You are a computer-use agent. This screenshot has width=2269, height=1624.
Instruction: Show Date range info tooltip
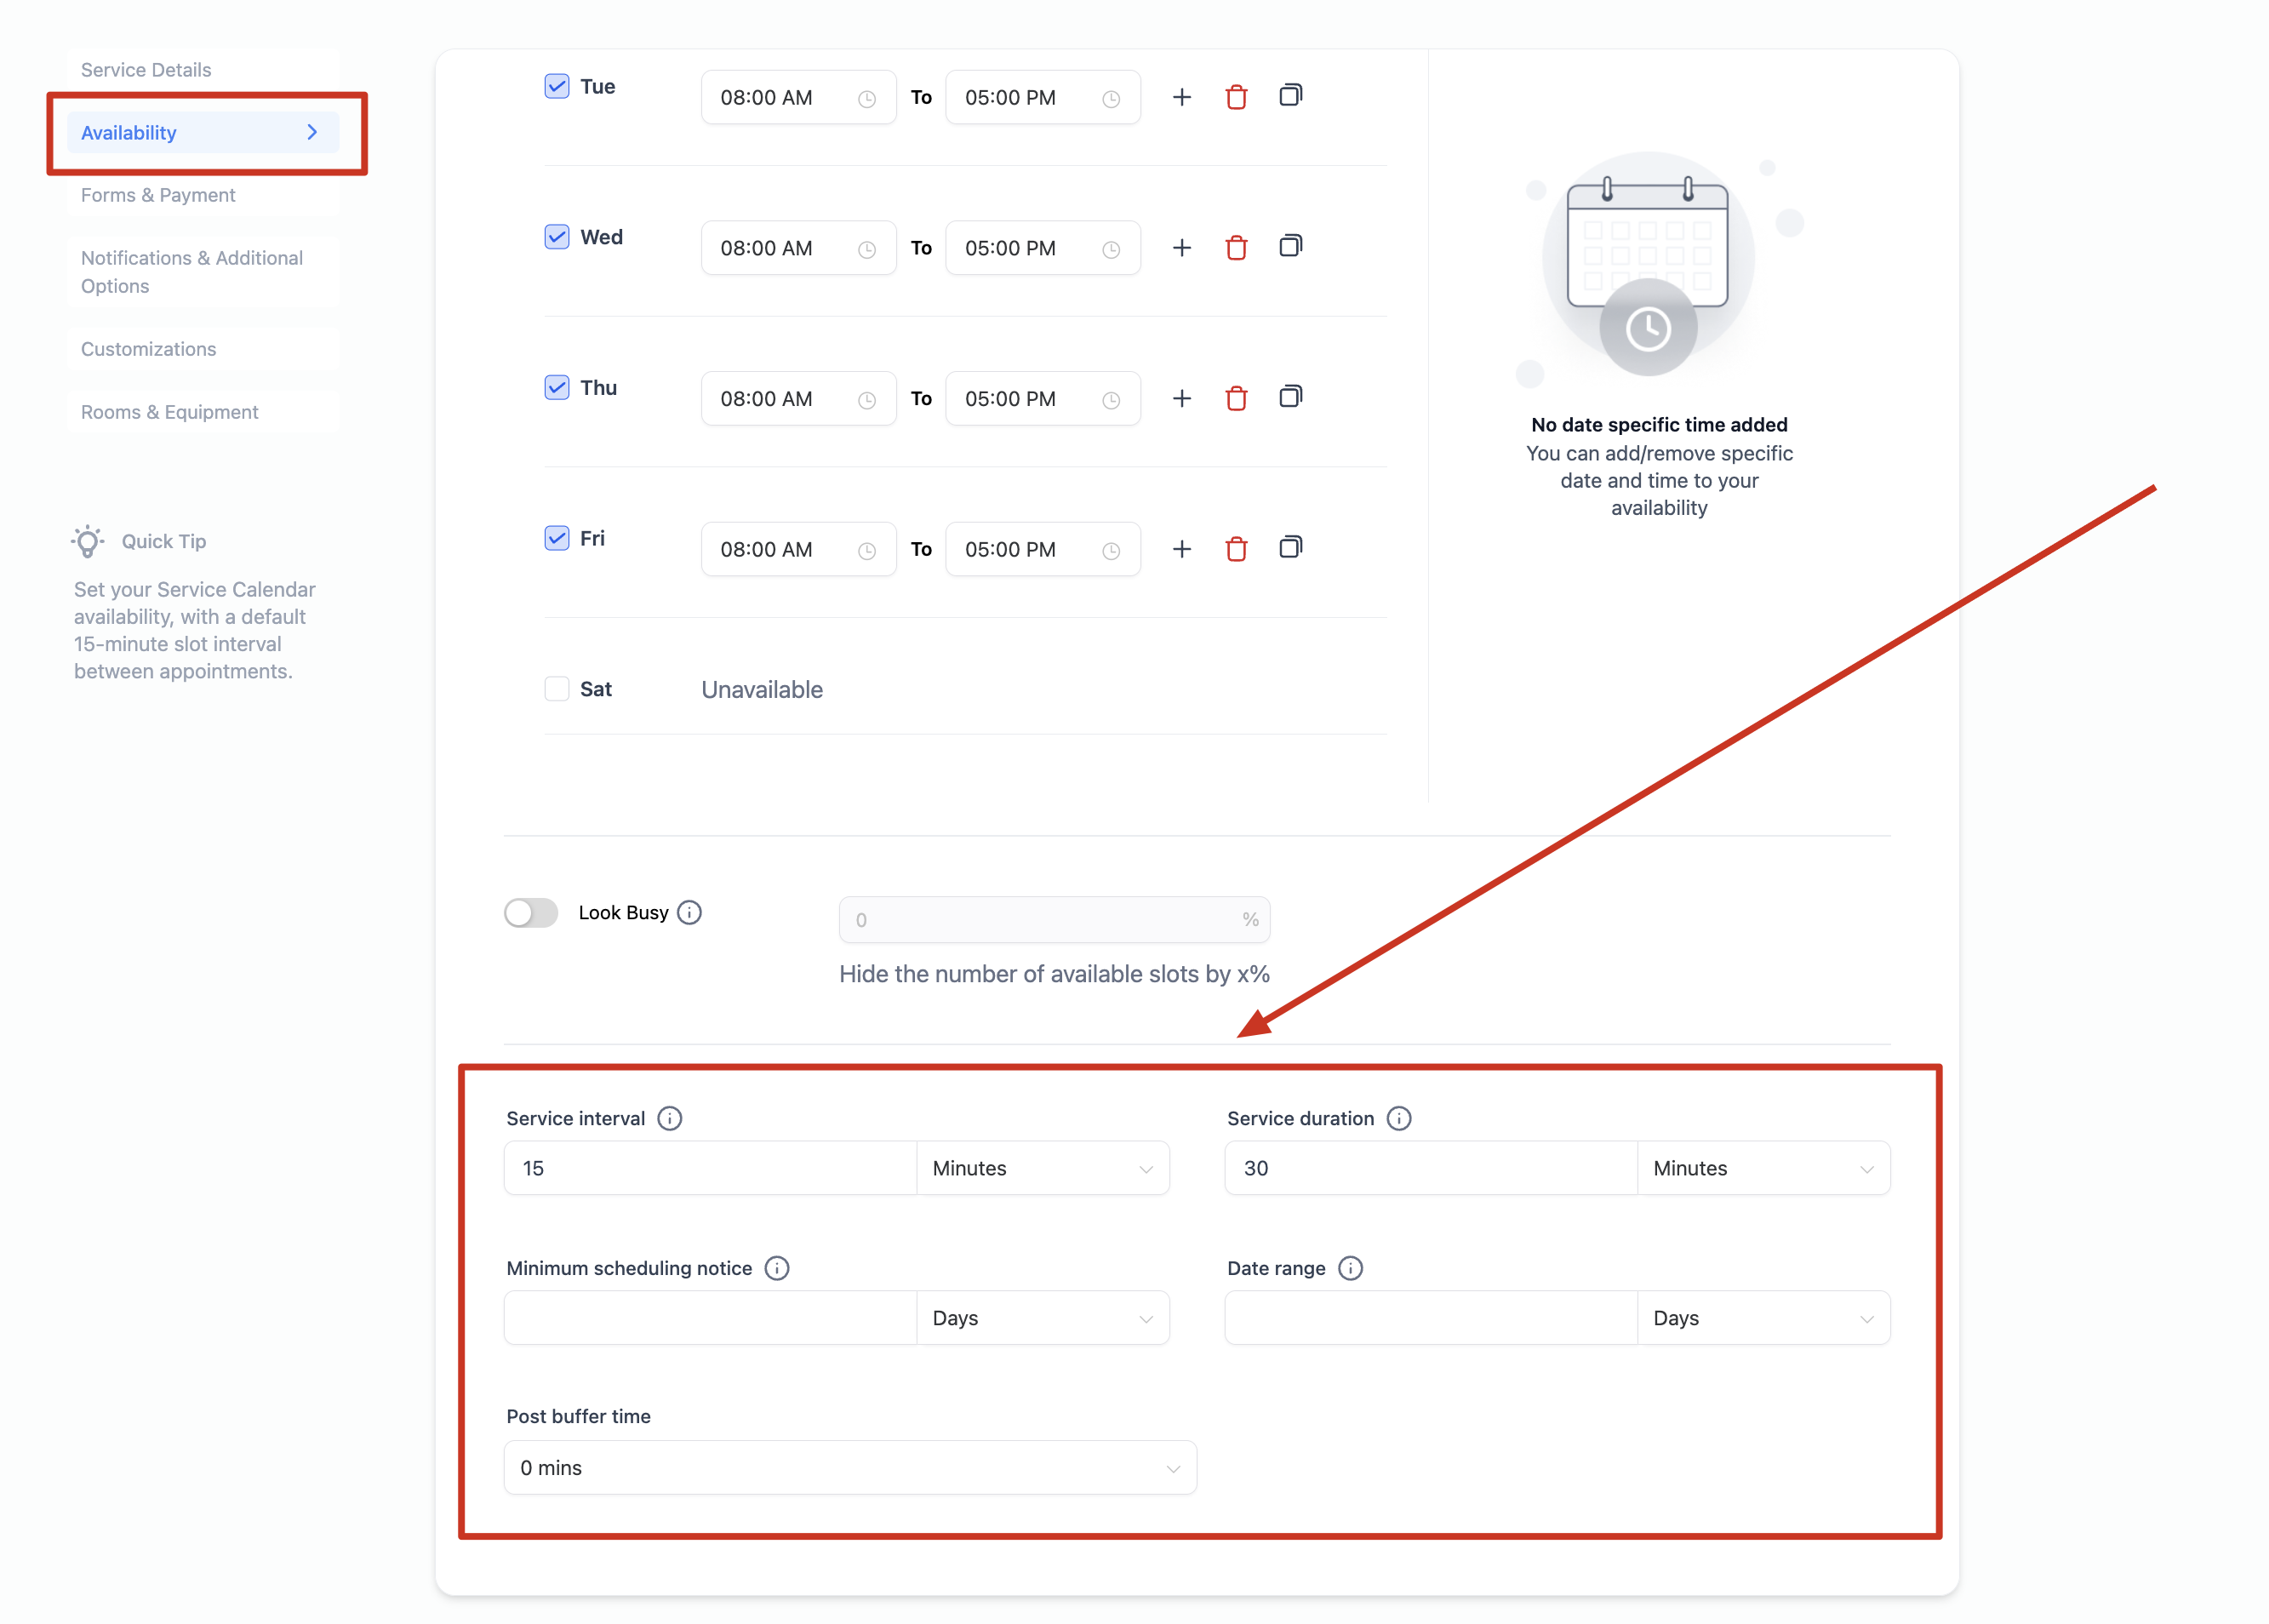tap(1350, 1268)
